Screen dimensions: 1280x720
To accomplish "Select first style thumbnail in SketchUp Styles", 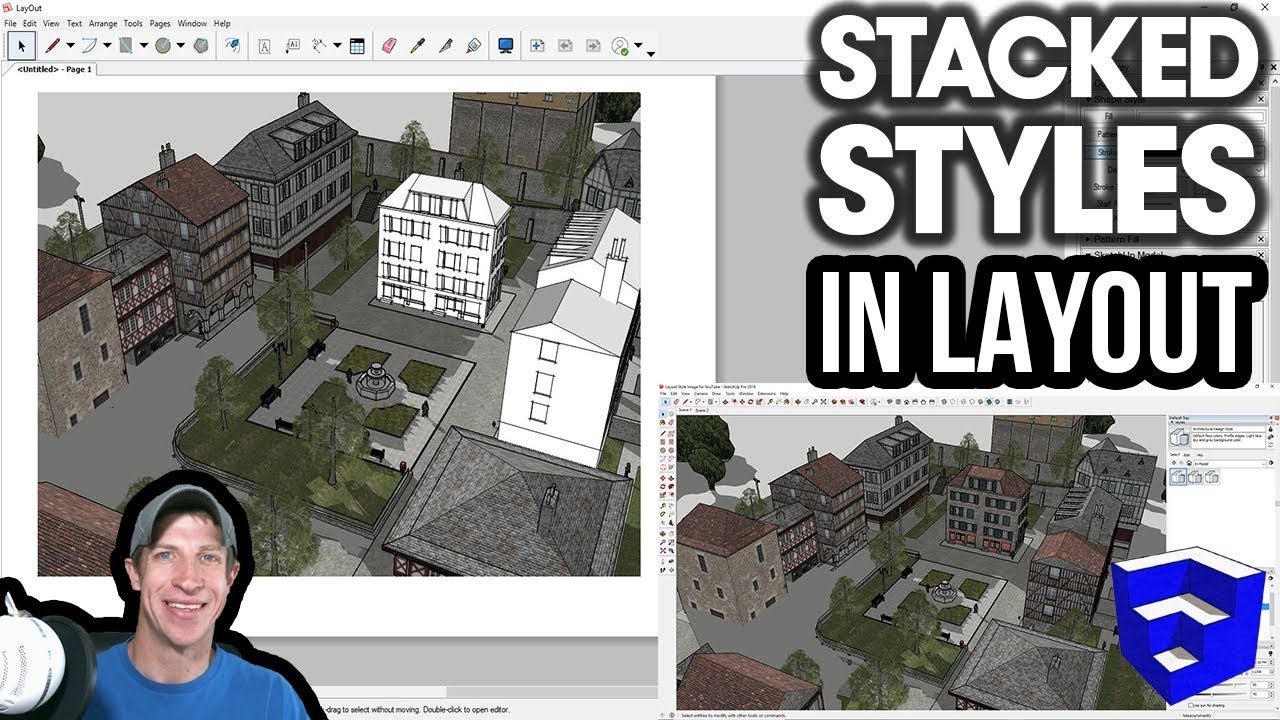I will 1180,478.
